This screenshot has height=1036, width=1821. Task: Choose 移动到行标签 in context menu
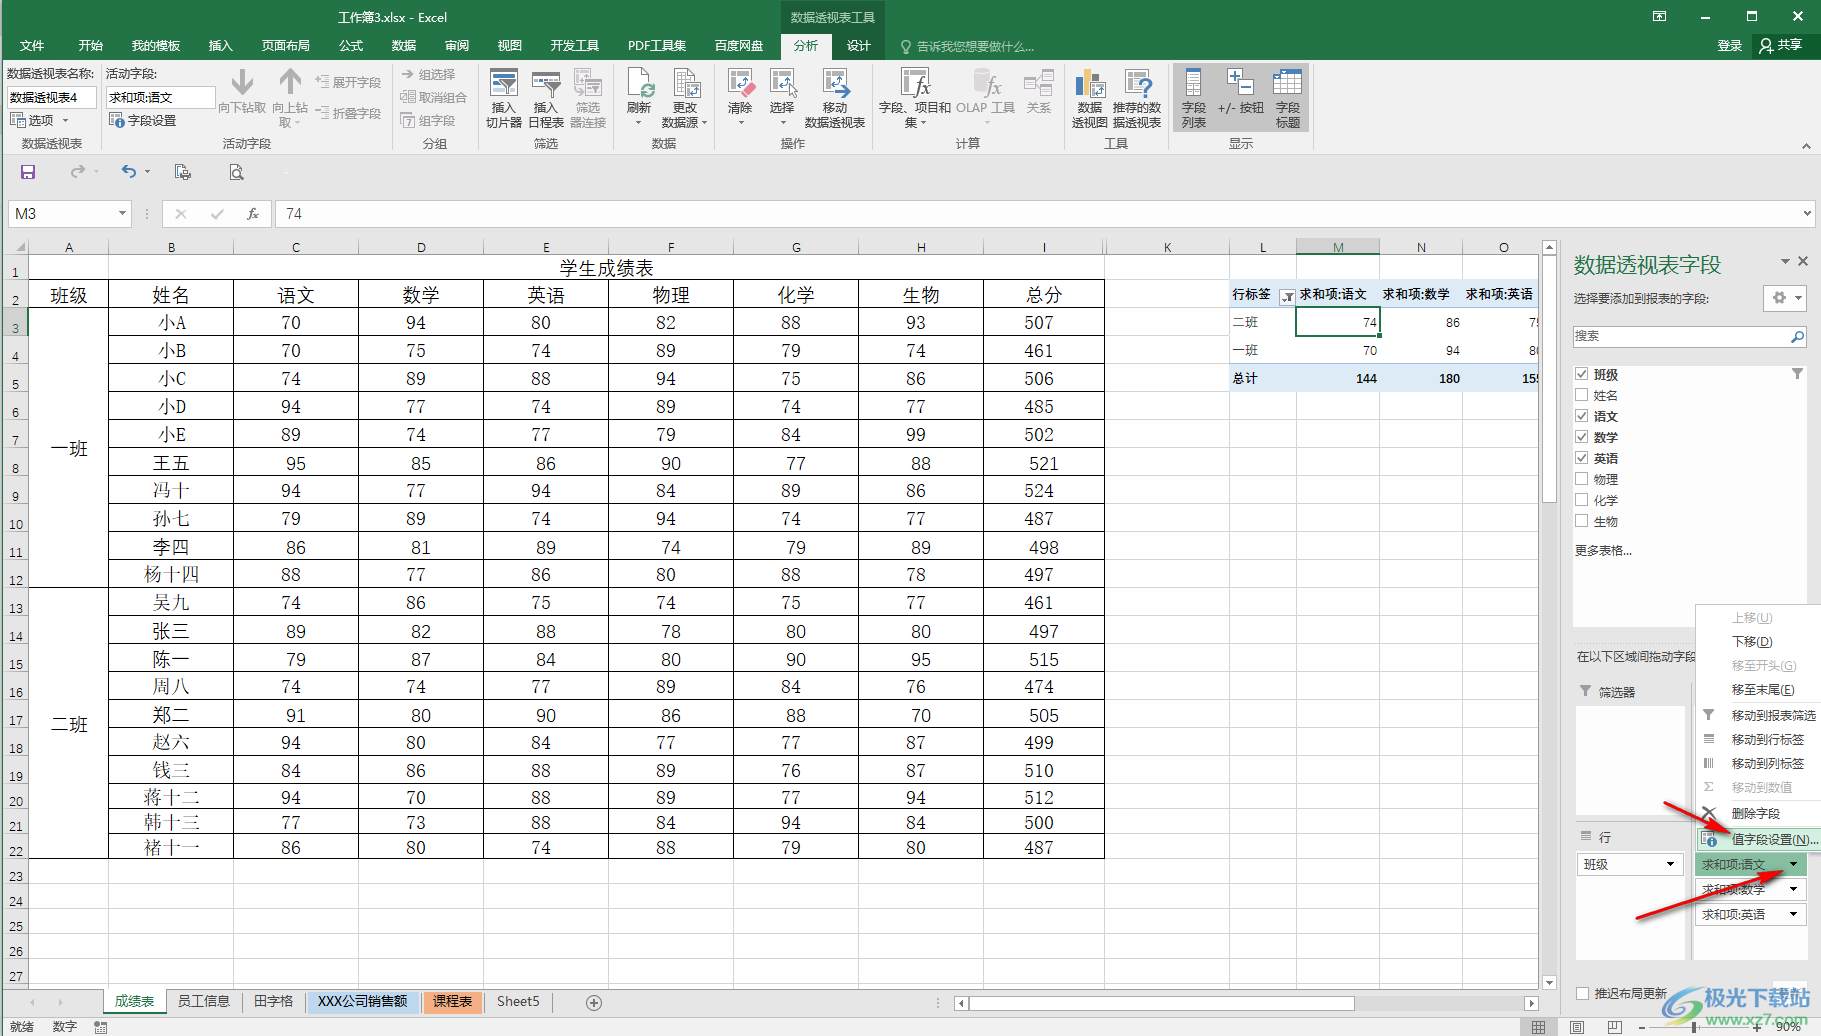pos(1768,739)
